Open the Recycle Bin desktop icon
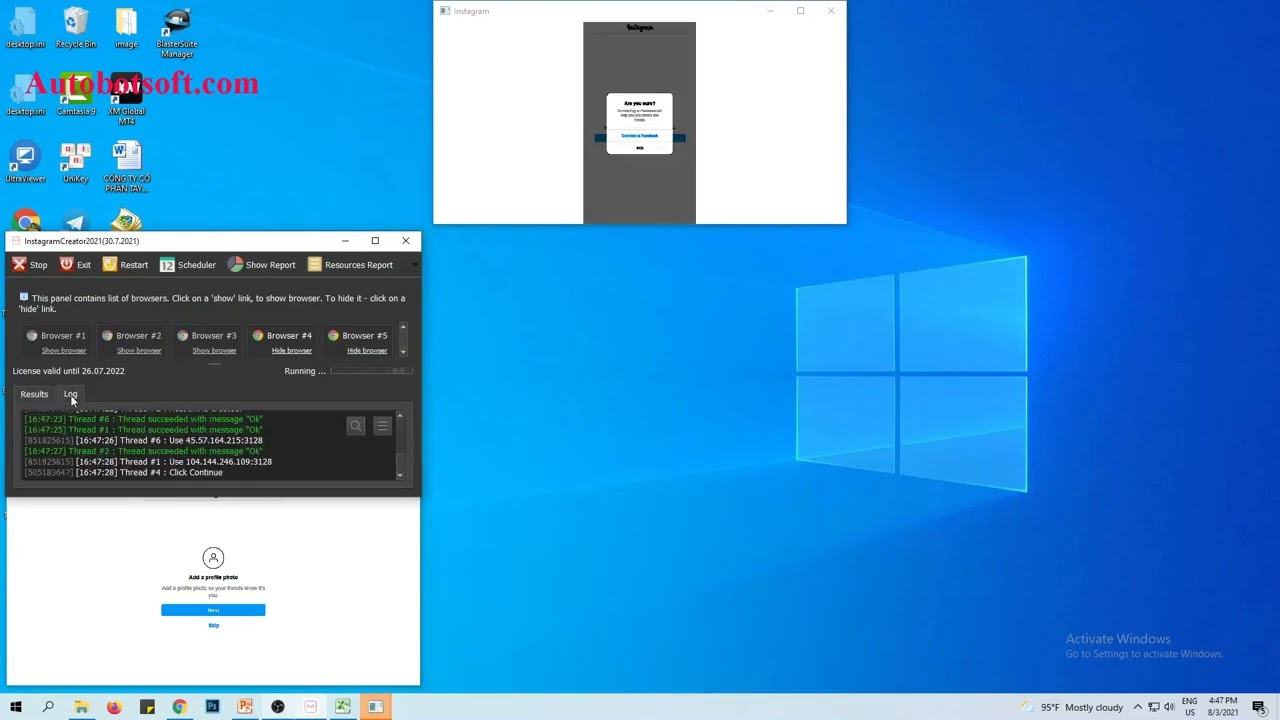 (76, 28)
